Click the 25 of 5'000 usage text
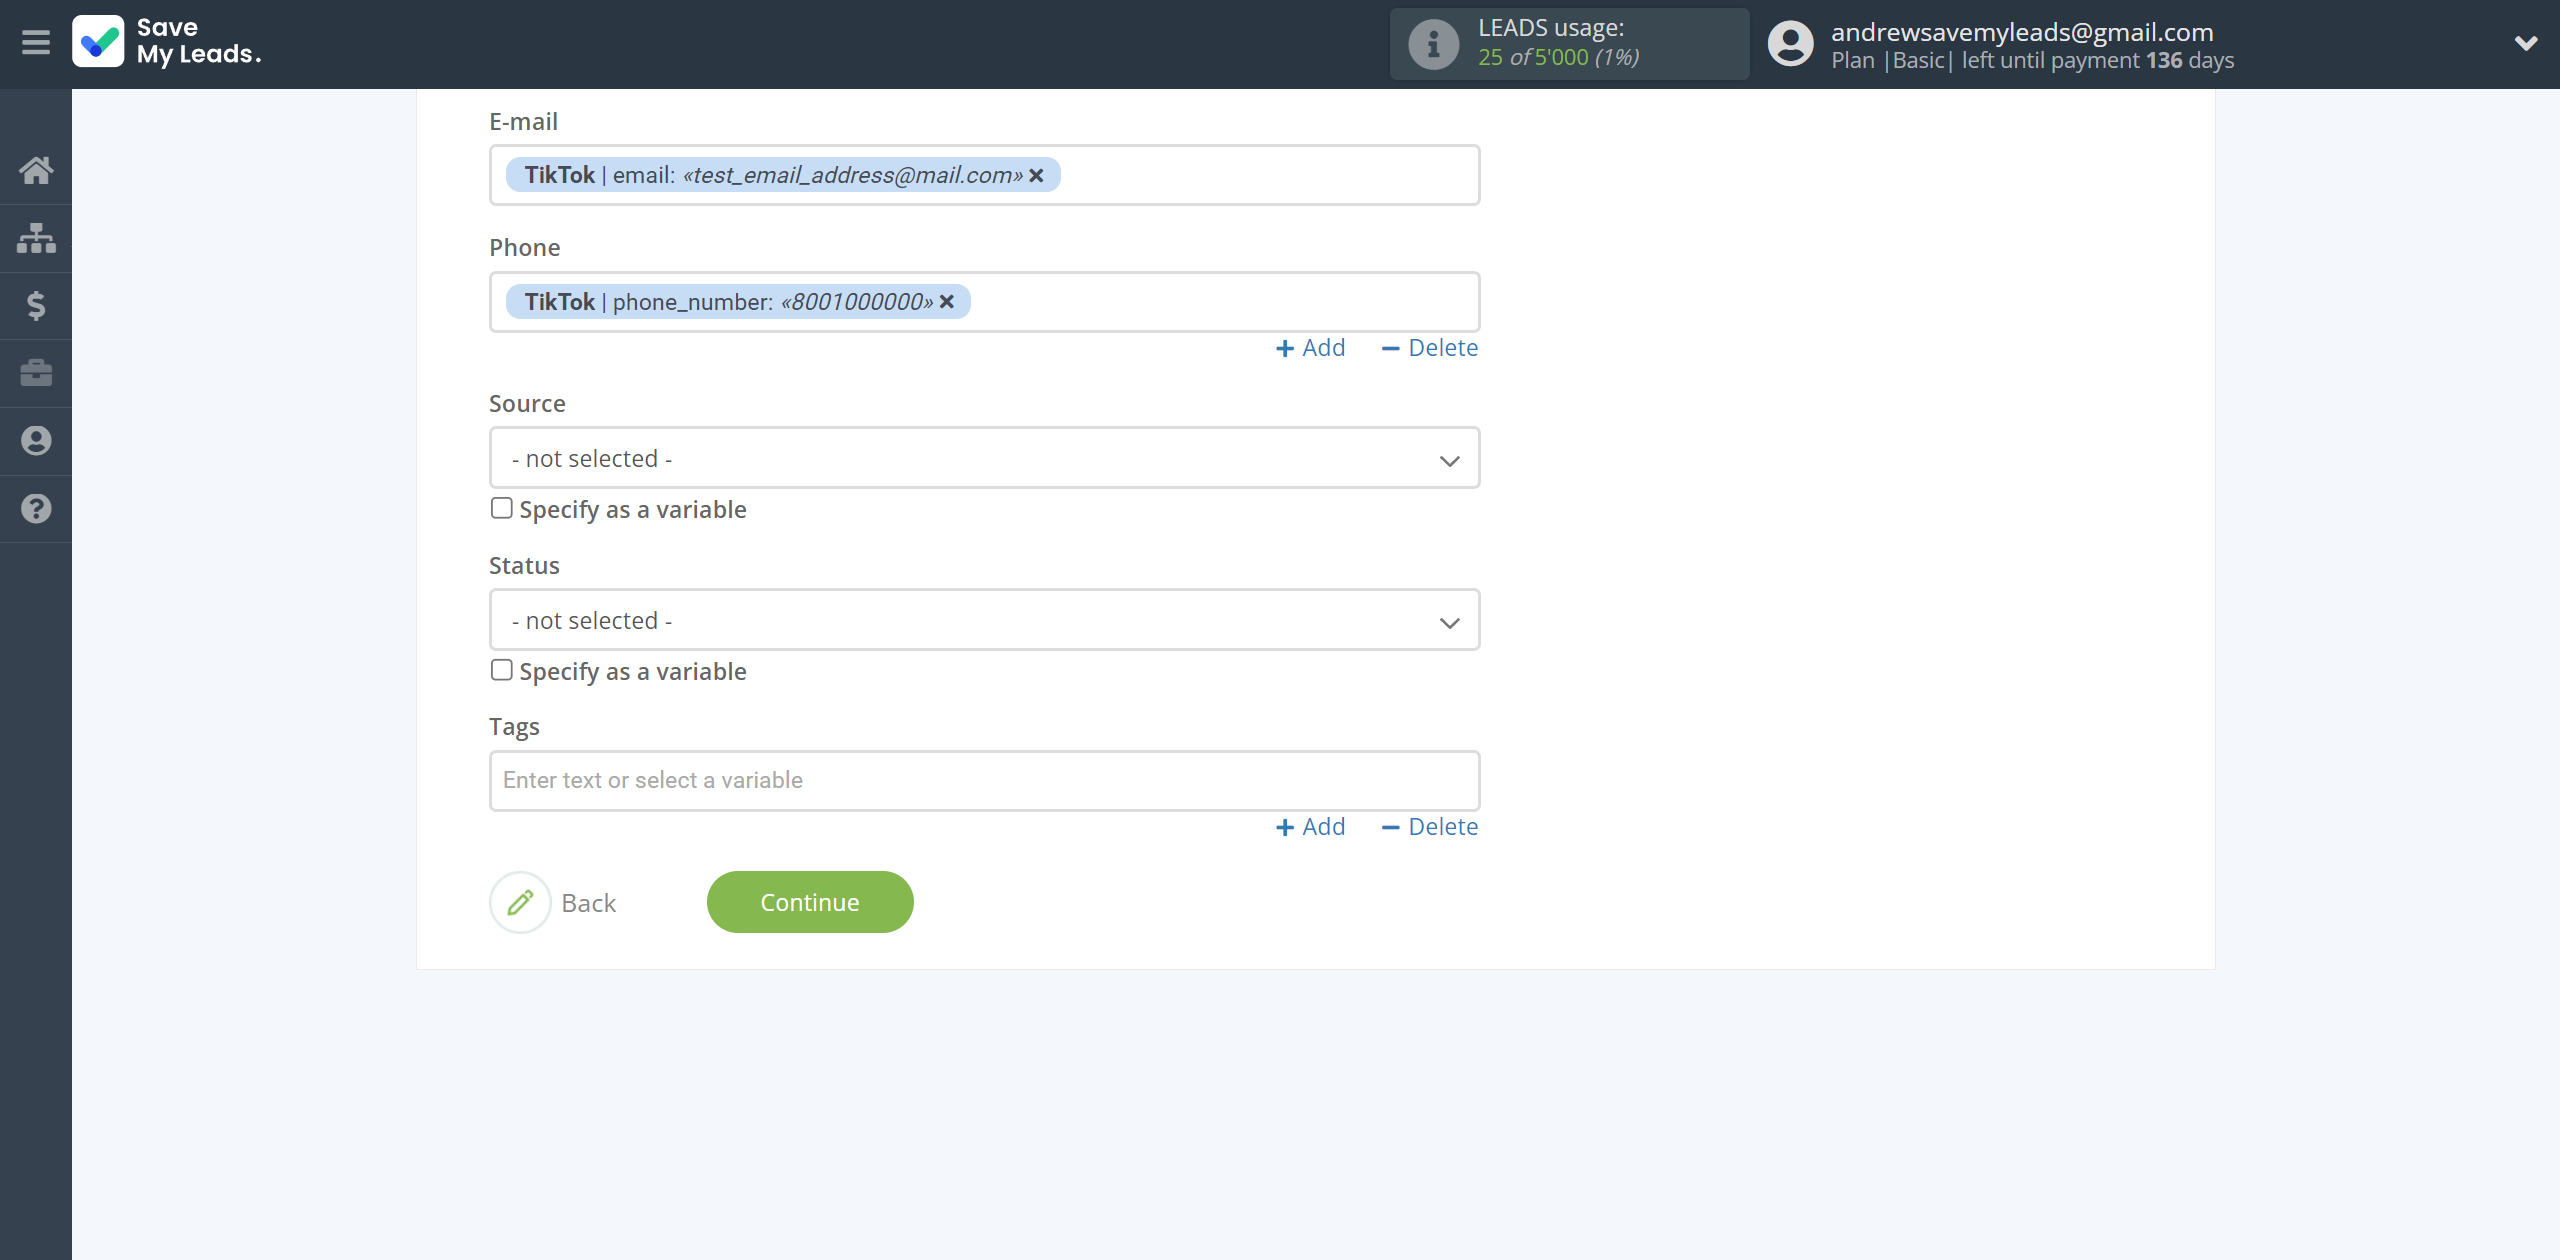Viewport: 2560px width, 1260px height. 1558,58
